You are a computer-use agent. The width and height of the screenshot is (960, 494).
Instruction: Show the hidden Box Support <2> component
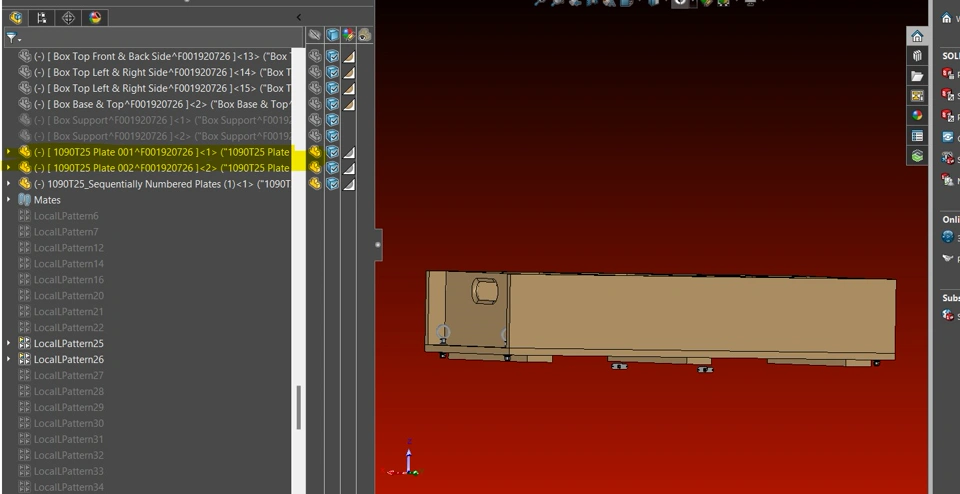(315, 136)
